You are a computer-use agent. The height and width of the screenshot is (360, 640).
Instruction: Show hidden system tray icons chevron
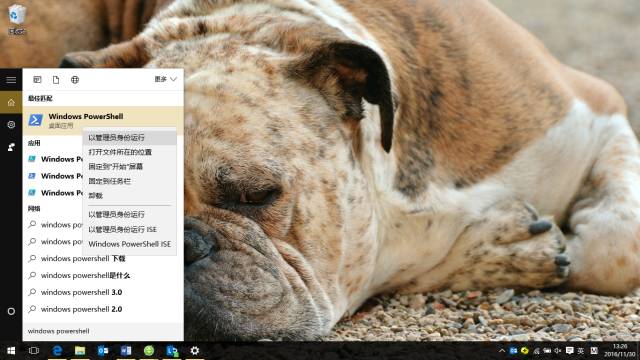click(502, 351)
